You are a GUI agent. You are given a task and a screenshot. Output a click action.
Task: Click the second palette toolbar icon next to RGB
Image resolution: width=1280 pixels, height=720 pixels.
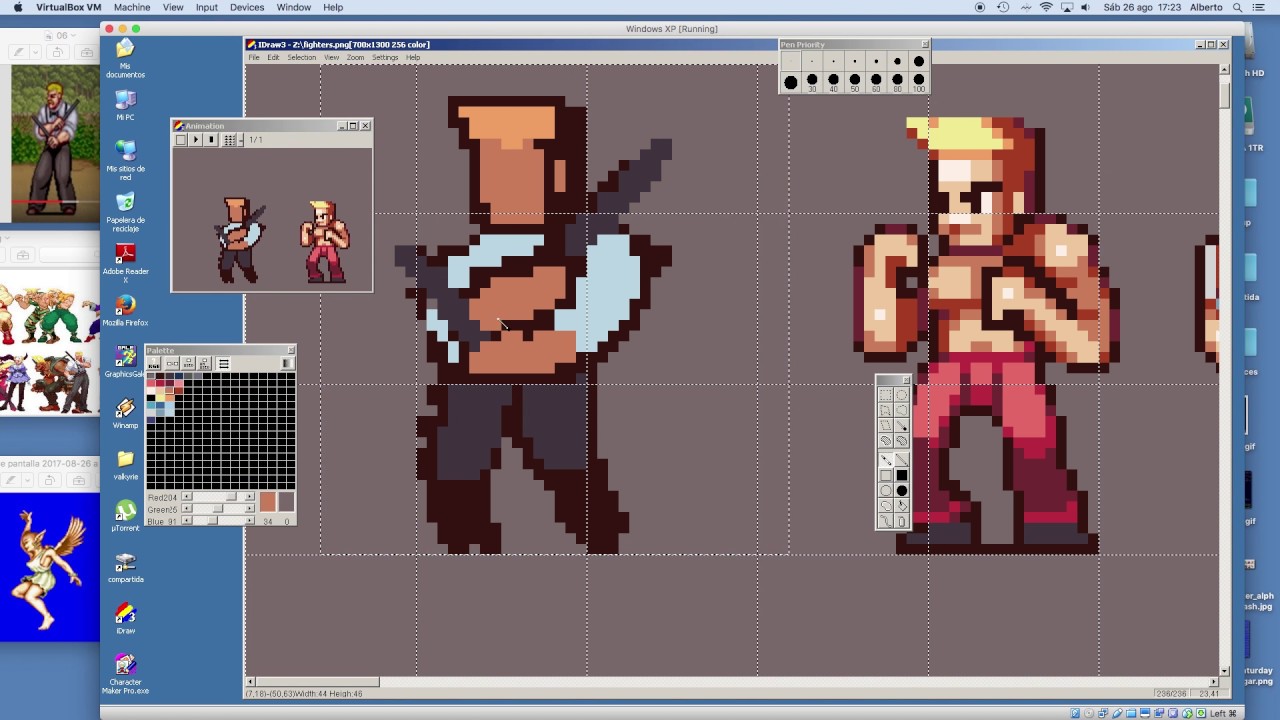coord(172,363)
